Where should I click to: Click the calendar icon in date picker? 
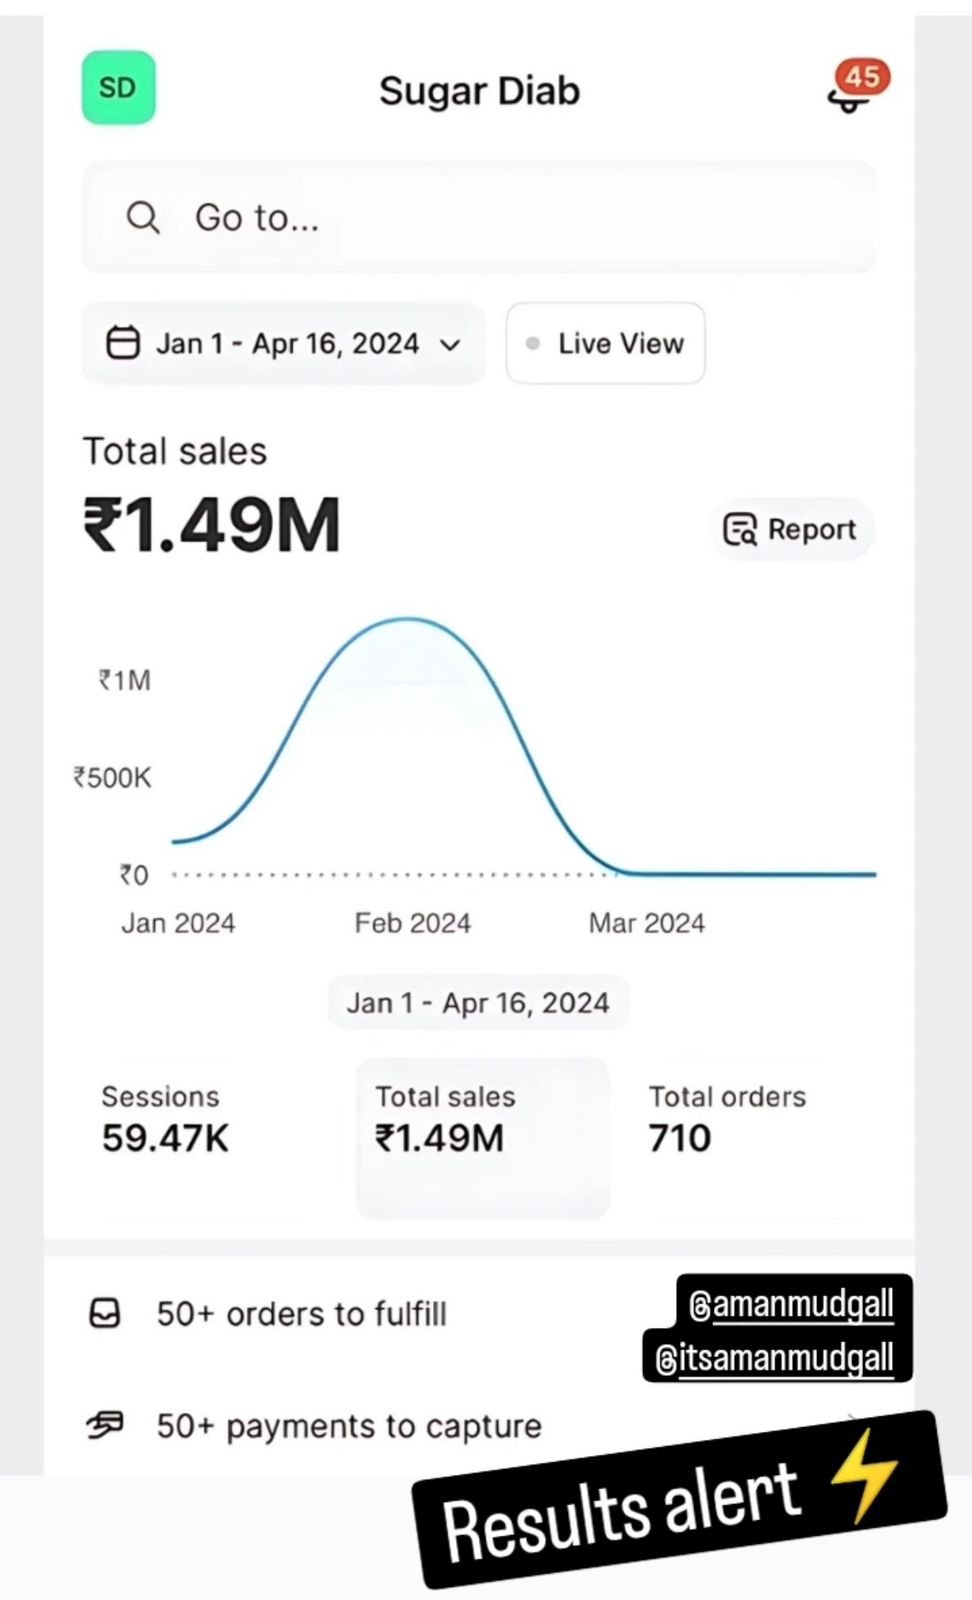tap(123, 343)
